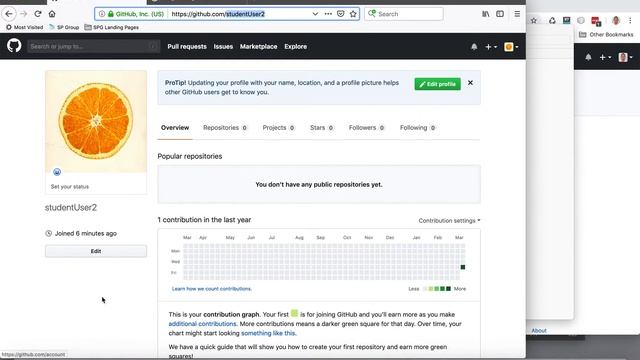
Task: Bookmark this page with the star icon
Action: pyautogui.click(x=353, y=14)
